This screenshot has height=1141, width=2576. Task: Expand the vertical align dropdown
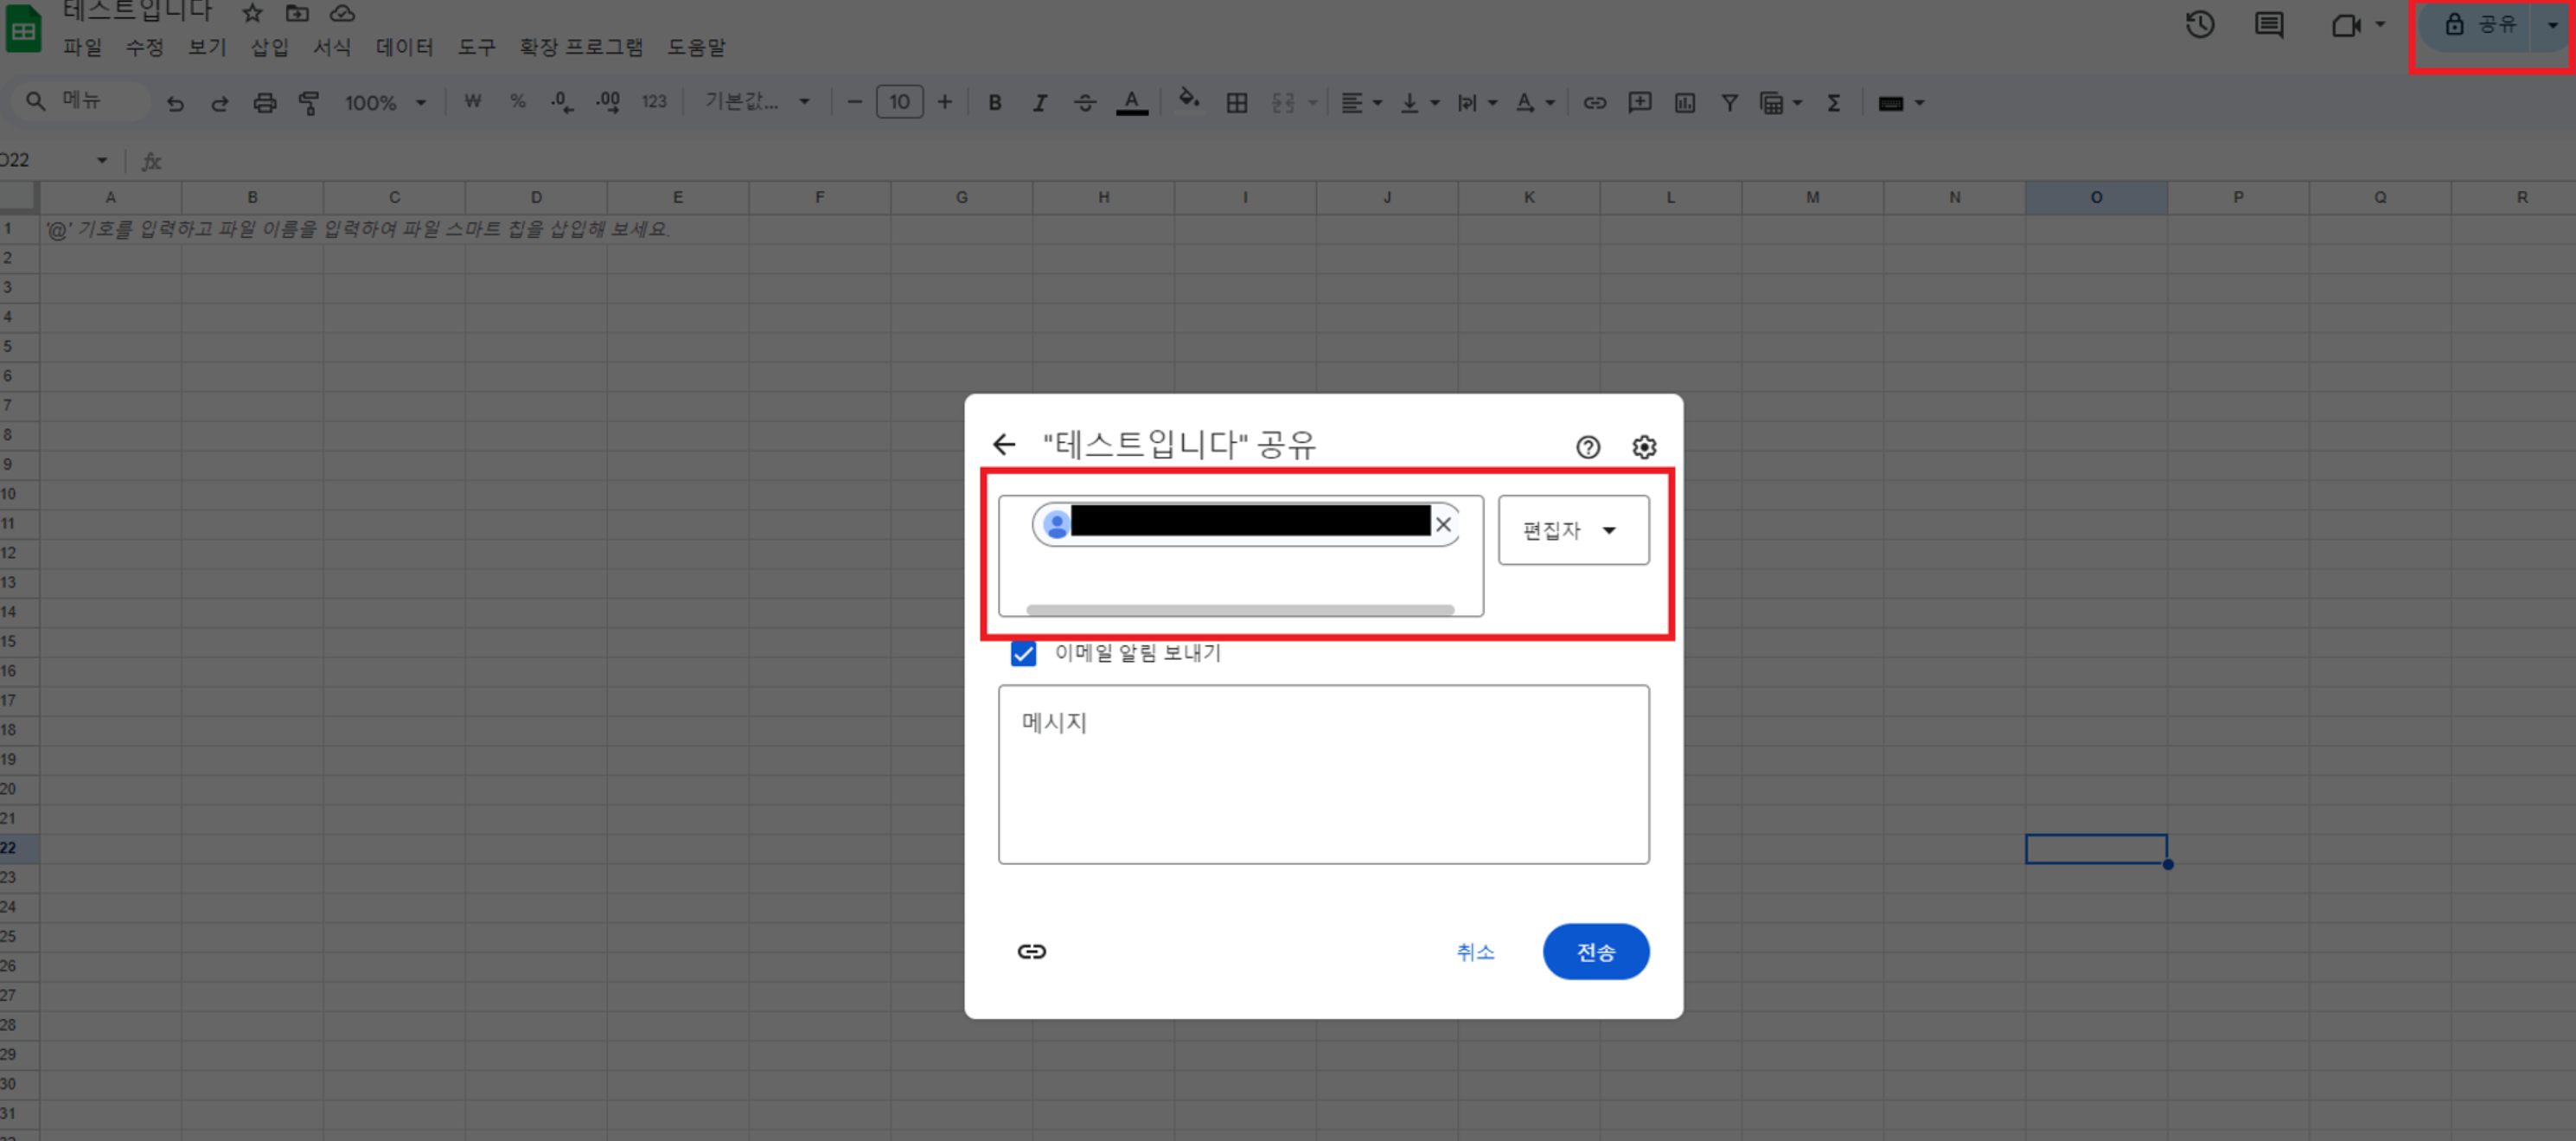(x=1435, y=103)
